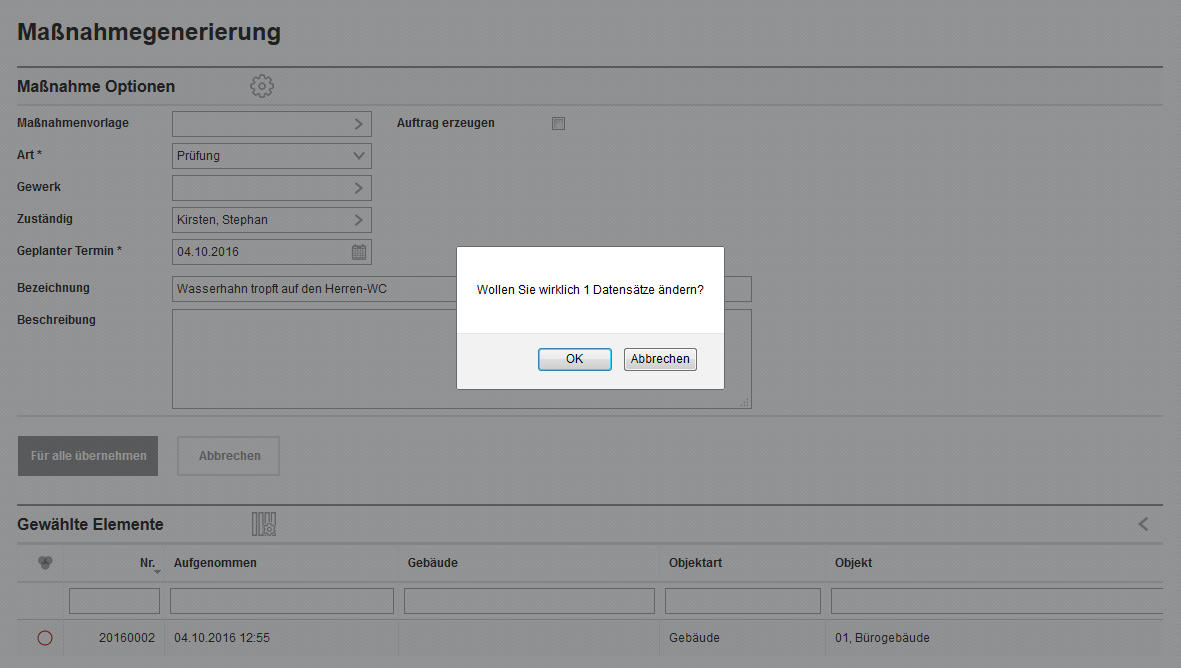Click Abbrechen in the confirmation dialog

pos(660,359)
